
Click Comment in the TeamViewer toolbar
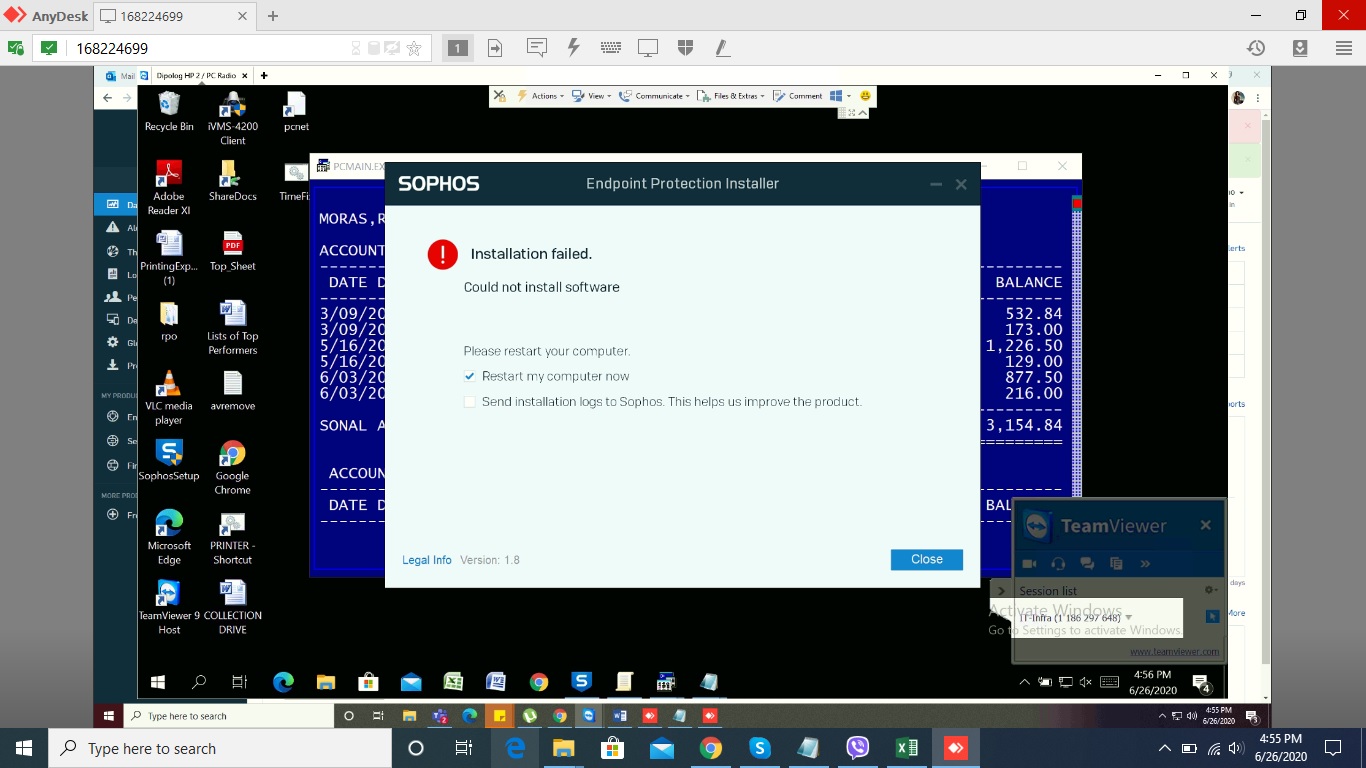tap(798, 96)
